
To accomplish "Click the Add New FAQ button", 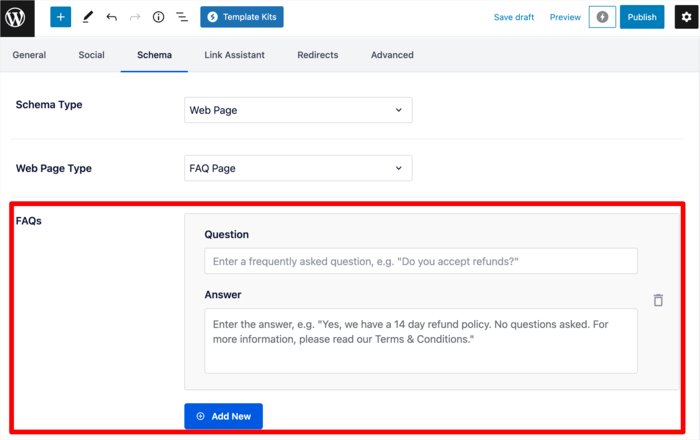I will click(x=223, y=416).
